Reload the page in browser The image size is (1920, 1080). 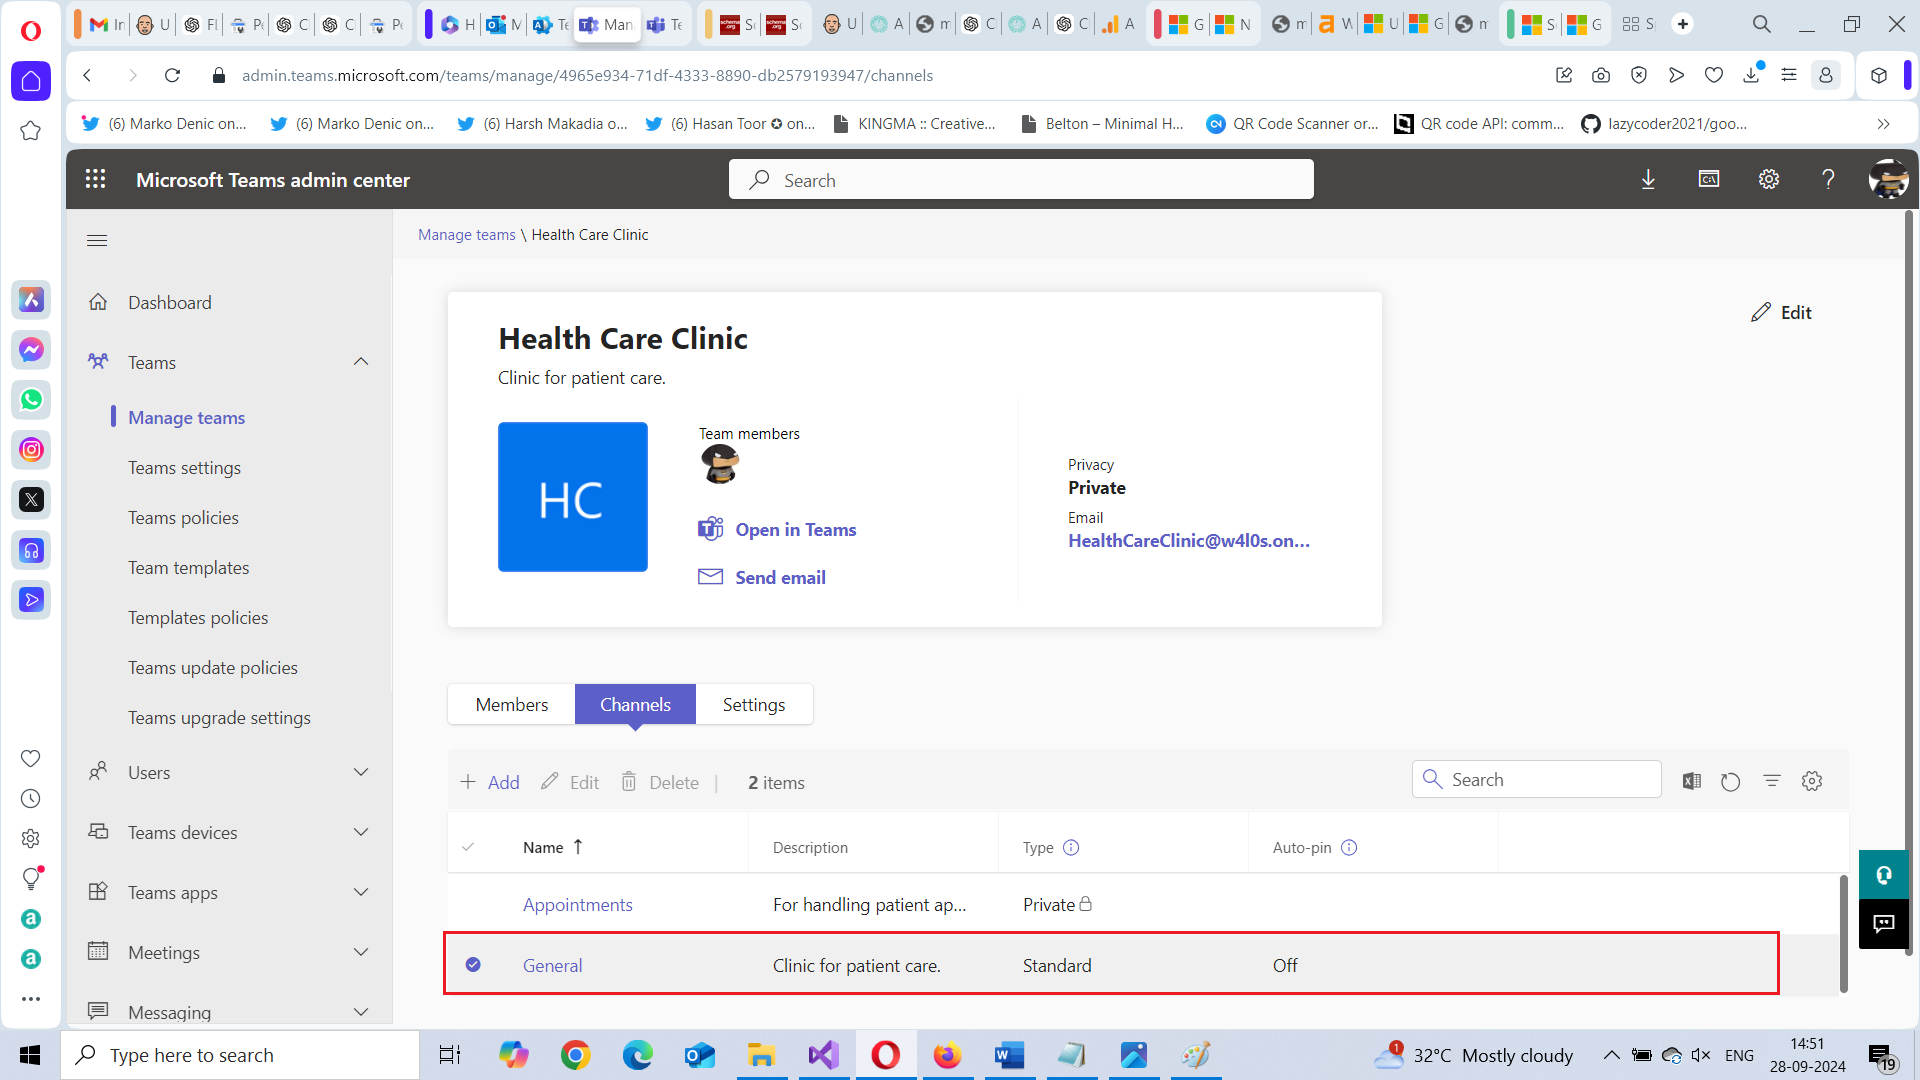pyautogui.click(x=172, y=75)
